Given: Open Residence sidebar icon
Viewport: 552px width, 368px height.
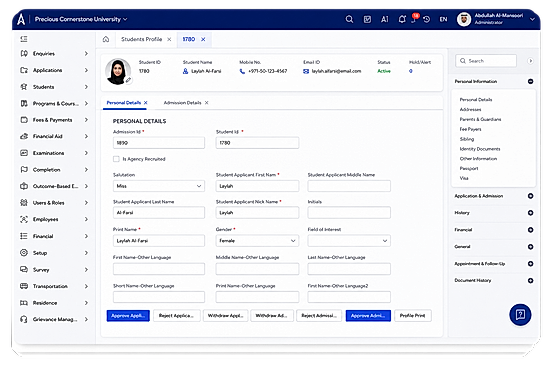Looking at the screenshot, I should pyautogui.click(x=24, y=302).
